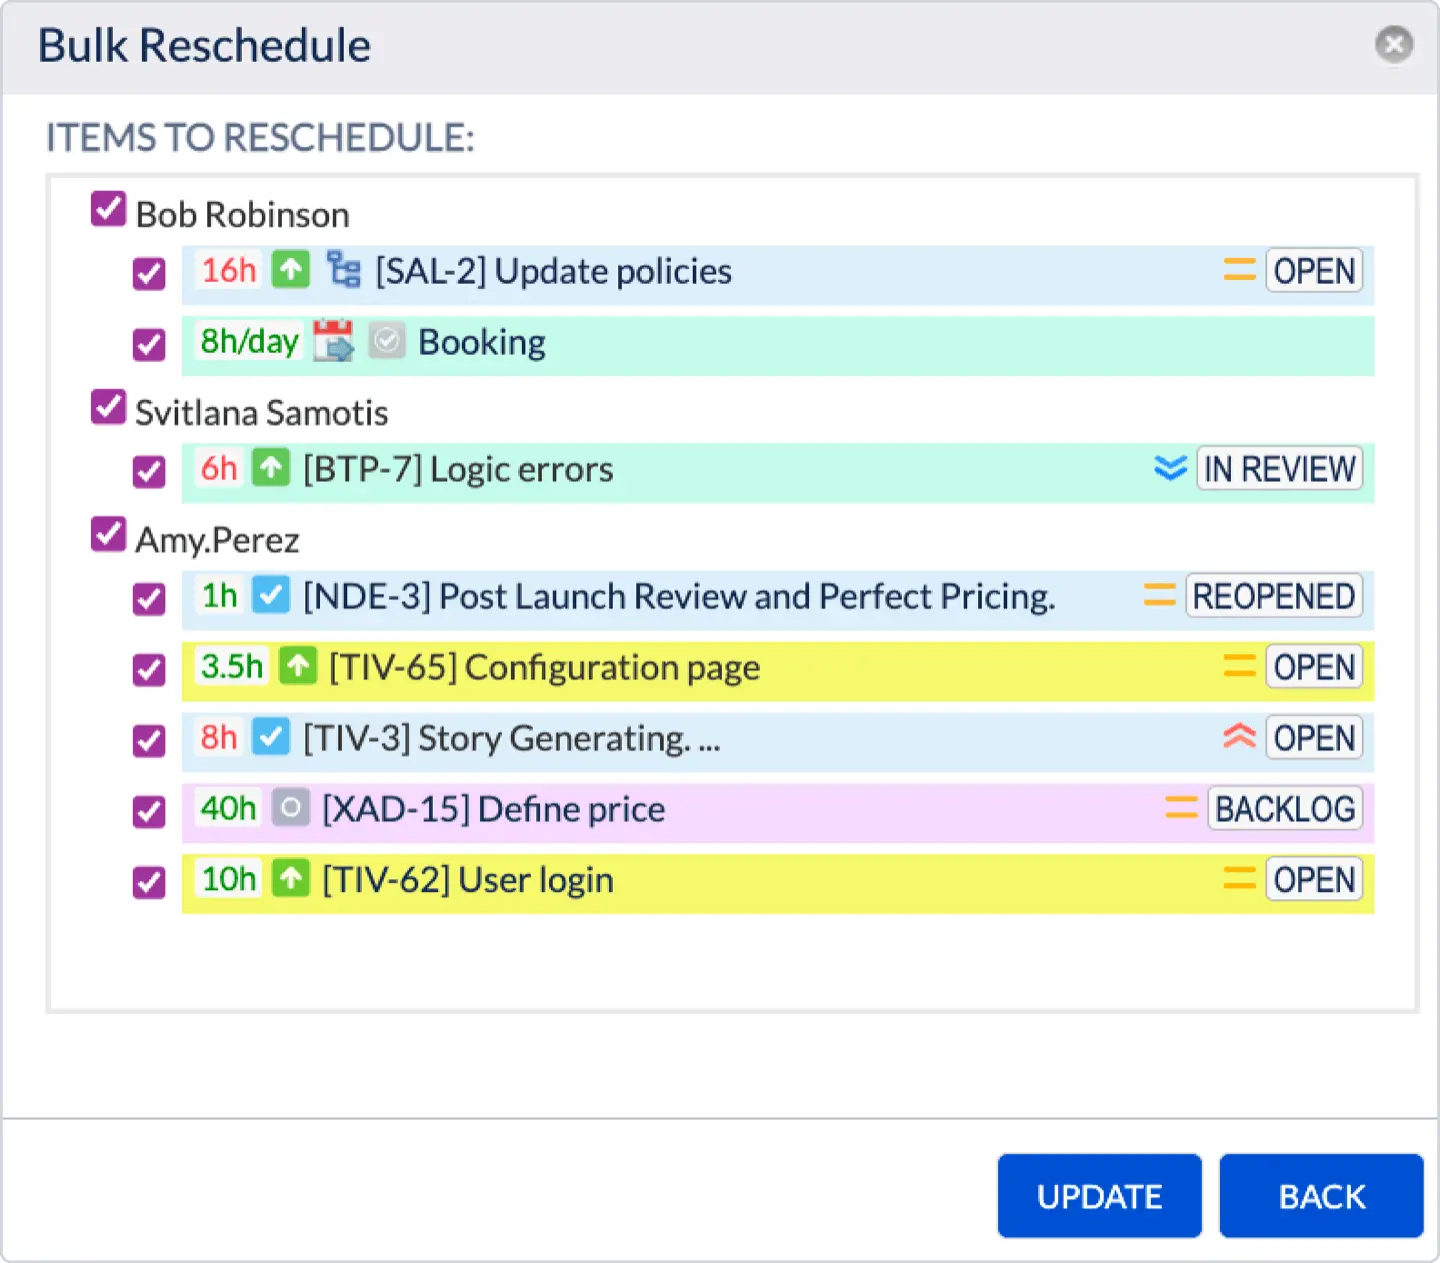Screen dimensions: 1440x1263
Task: Uncheck the Bob Robinson checkbox
Action: (107, 208)
